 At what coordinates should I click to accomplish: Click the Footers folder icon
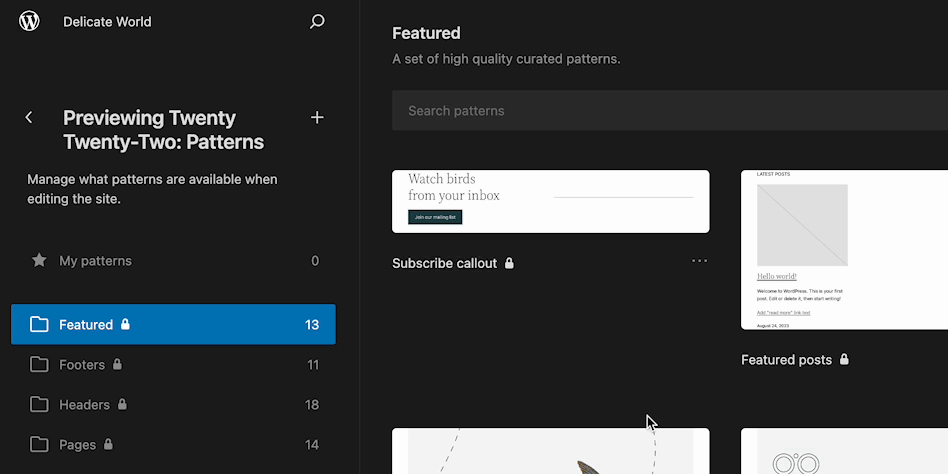39,365
